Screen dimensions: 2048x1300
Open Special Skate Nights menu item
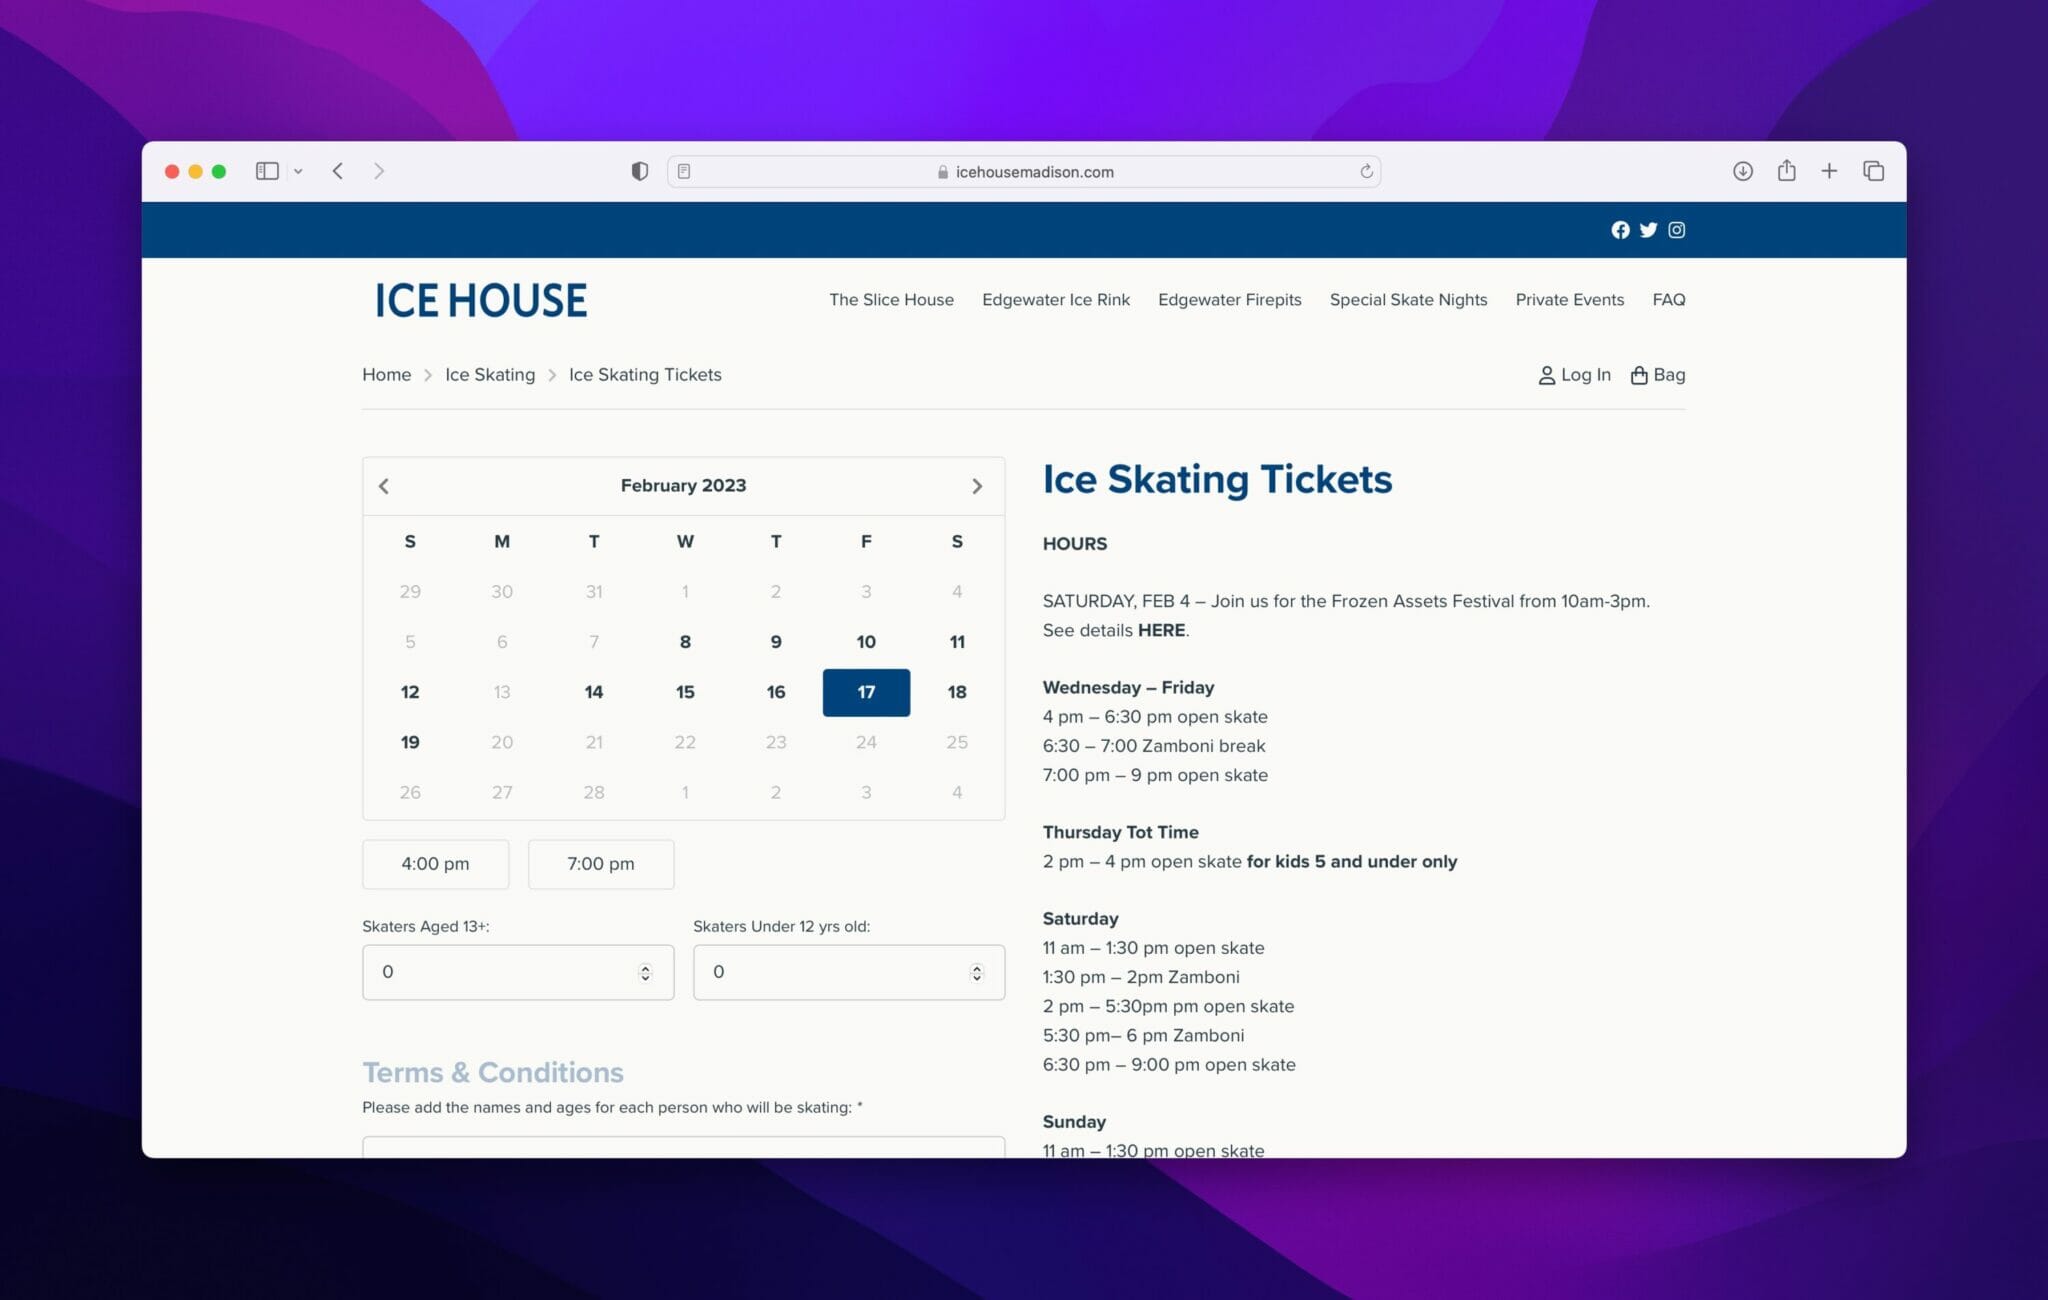1408,300
